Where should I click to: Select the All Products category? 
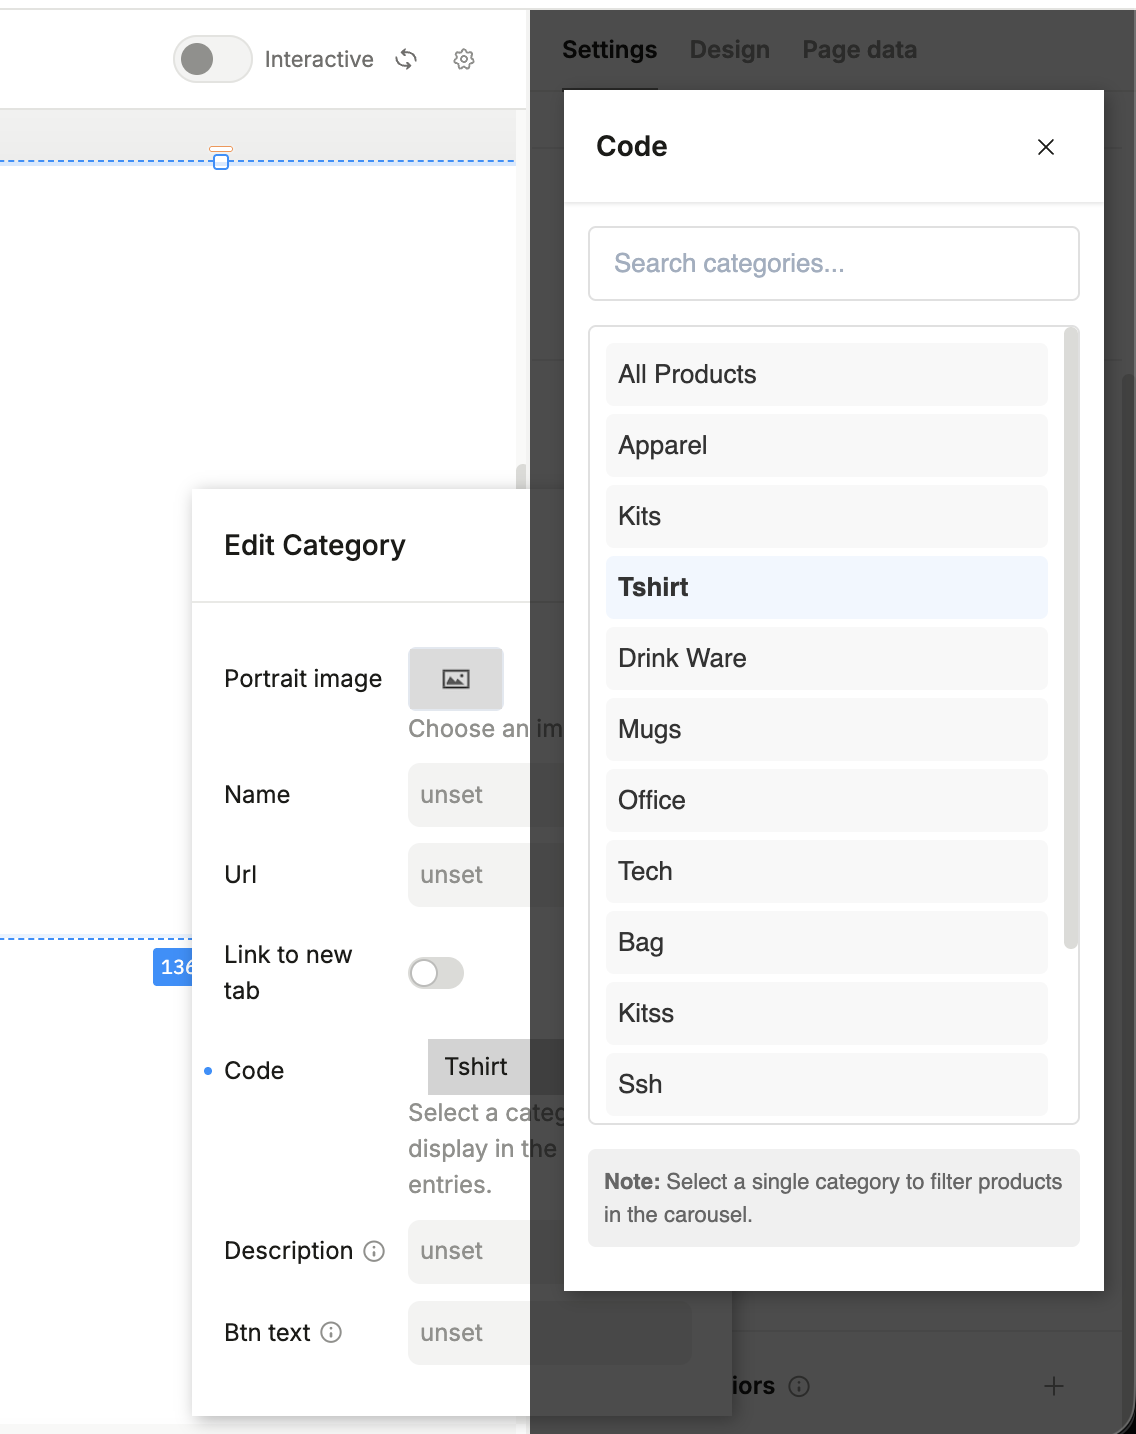click(x=826, y=375)
